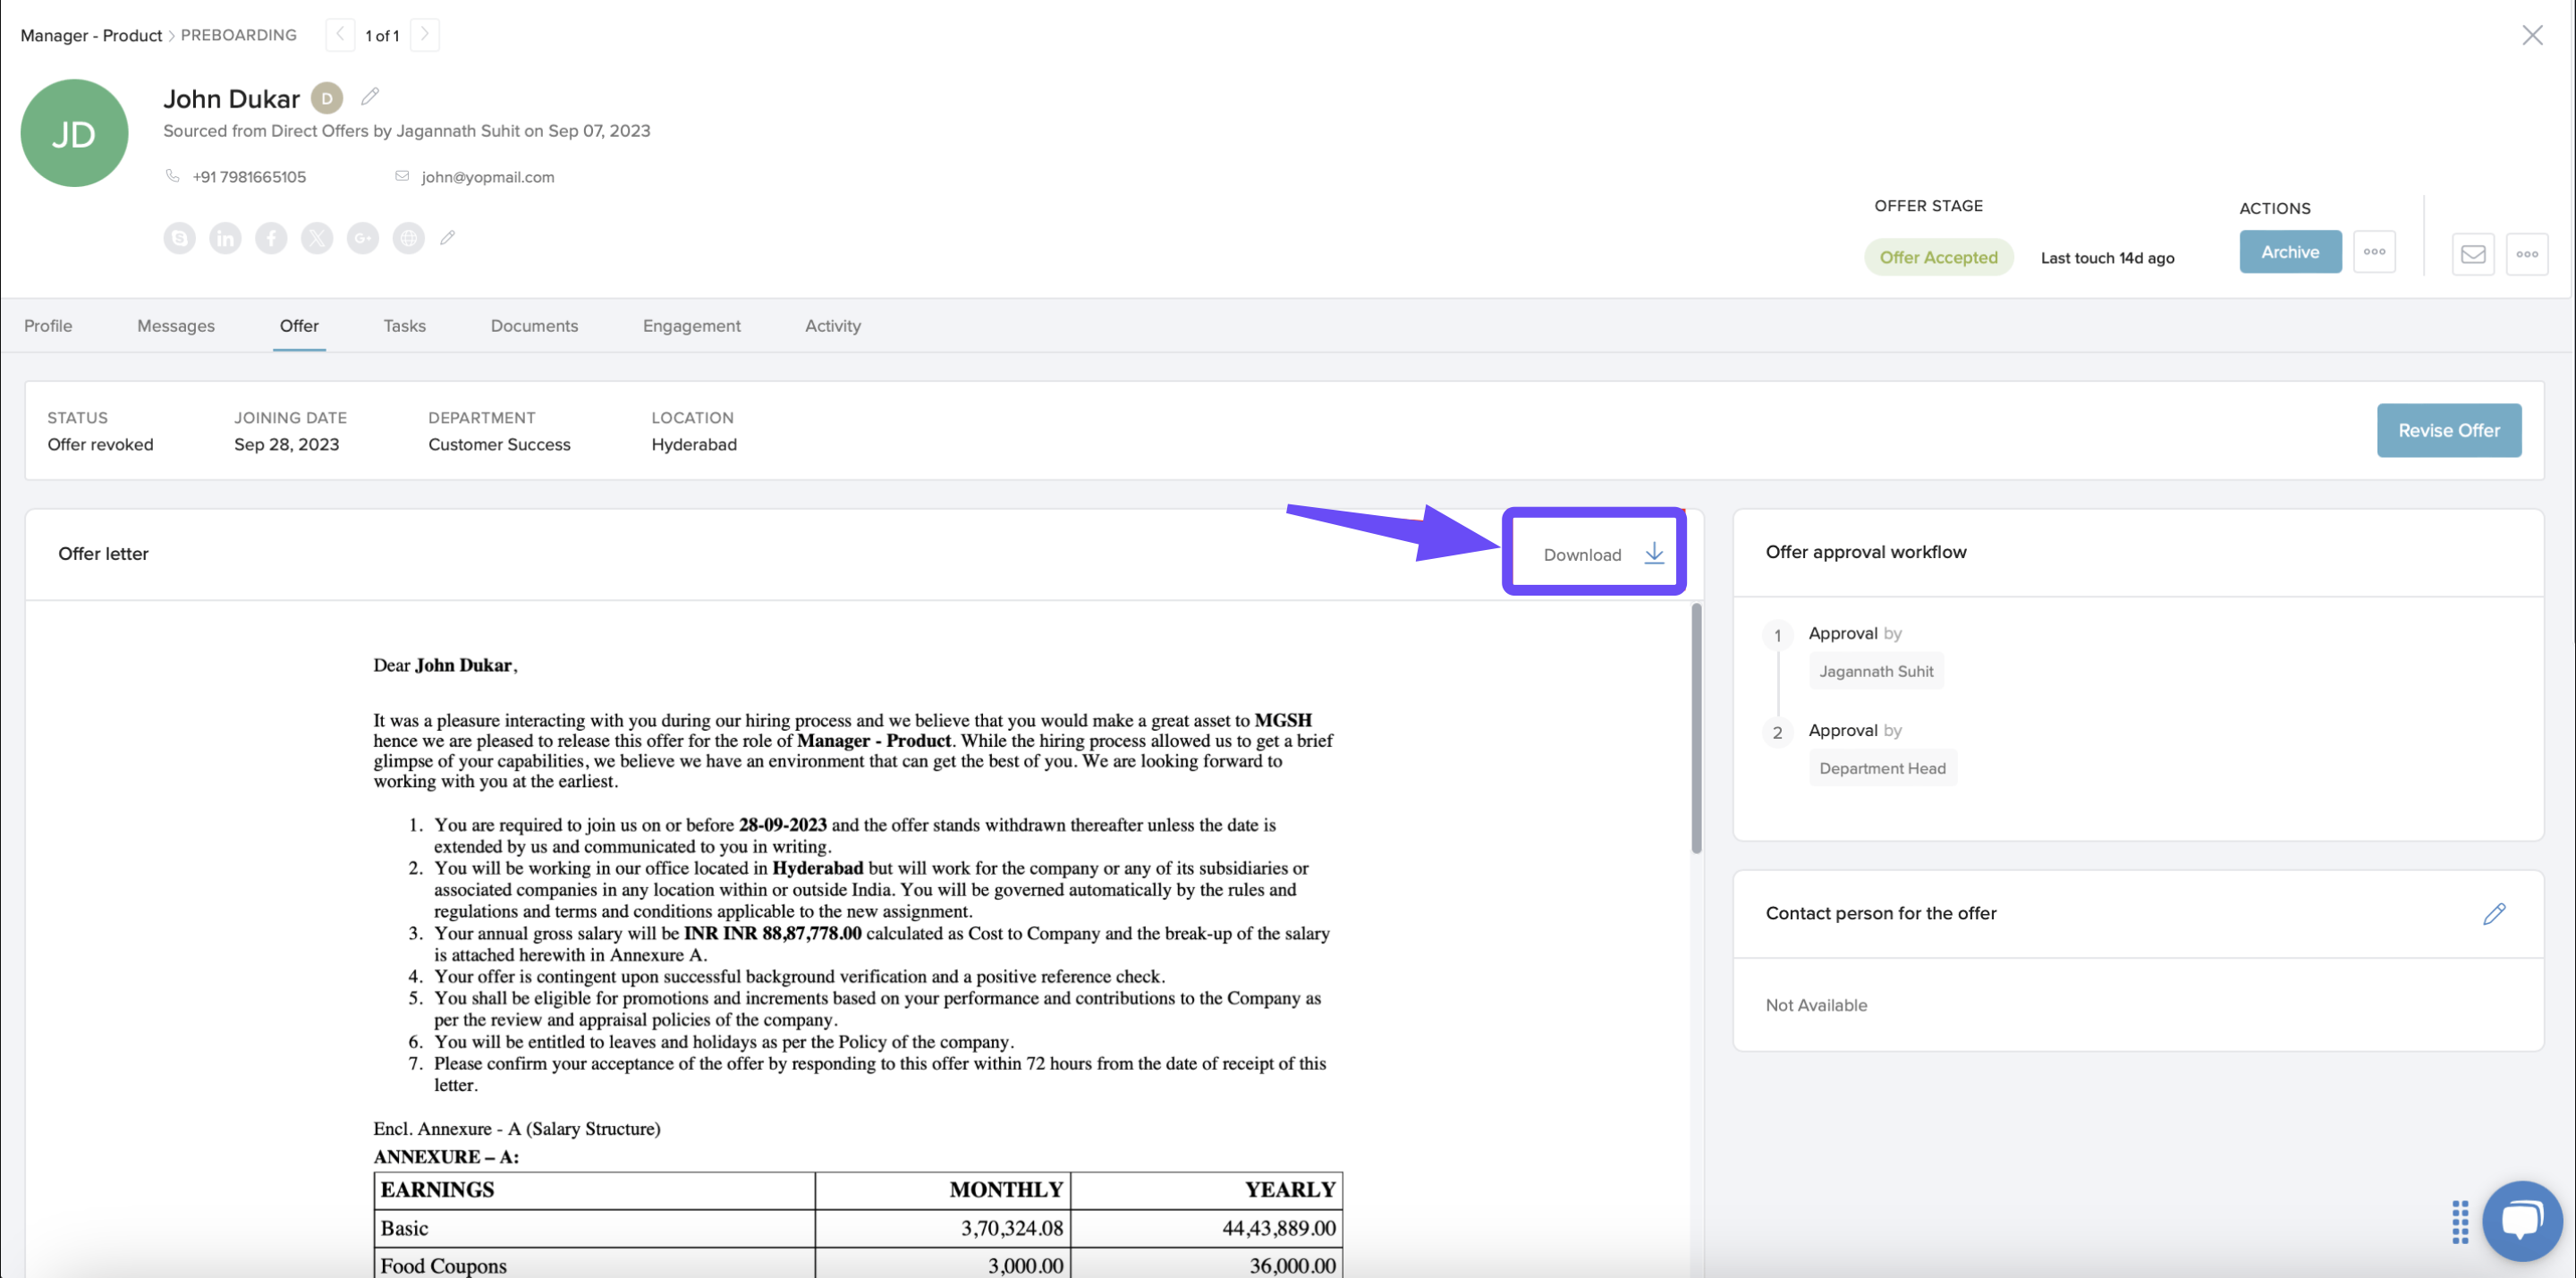The width and height of the screenshot is (2576, 1278).
Task: Click the download arrow icon
Action: coord(1654,553)
